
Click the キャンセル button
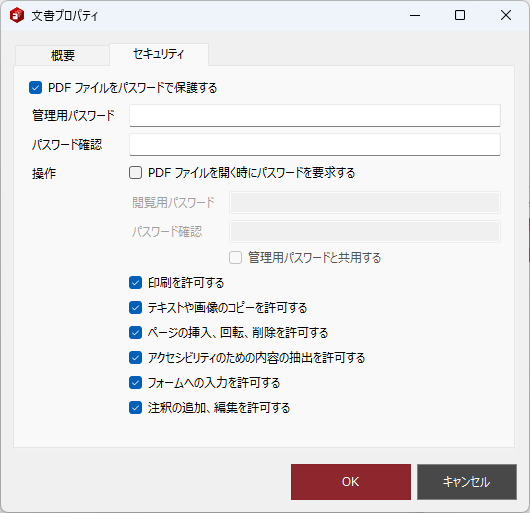467,482
